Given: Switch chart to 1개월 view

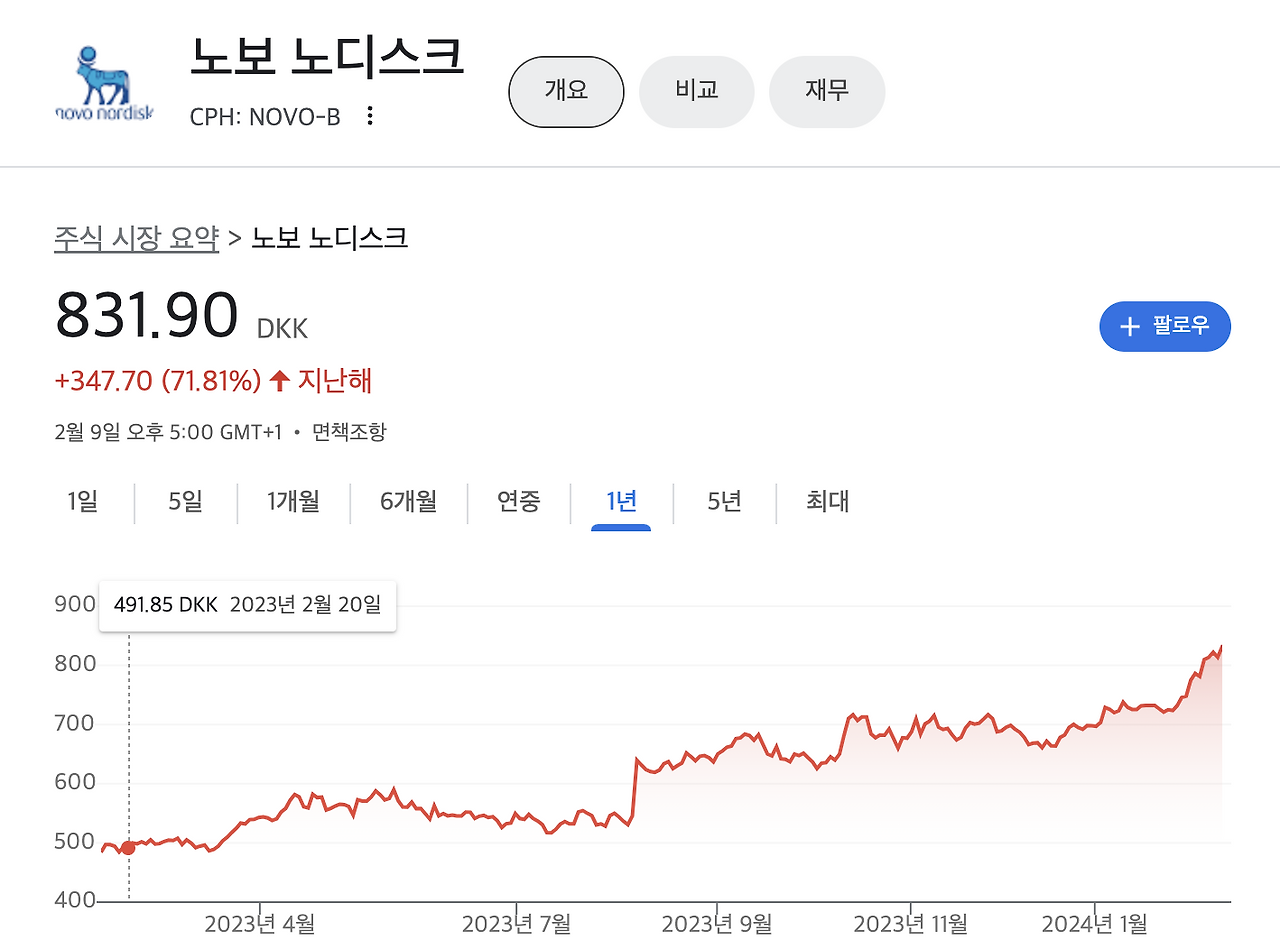Looking at the screenshot, I should click(x=294, y=503).
